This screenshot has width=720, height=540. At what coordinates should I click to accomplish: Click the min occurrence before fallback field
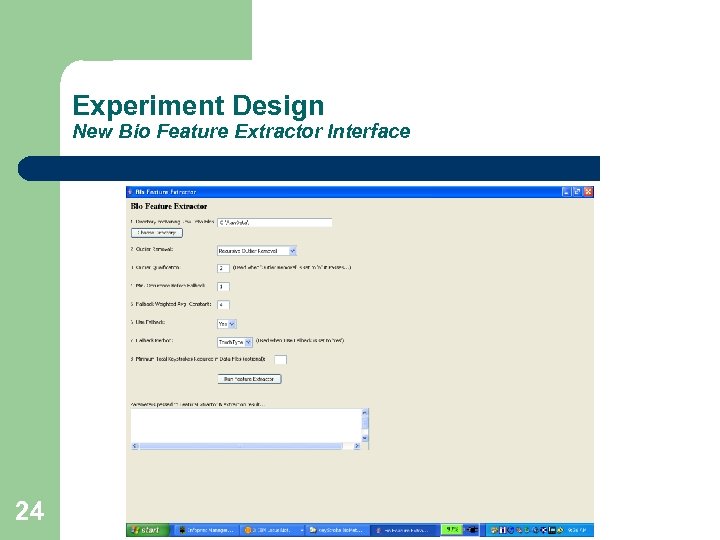[x=223, y=287]
